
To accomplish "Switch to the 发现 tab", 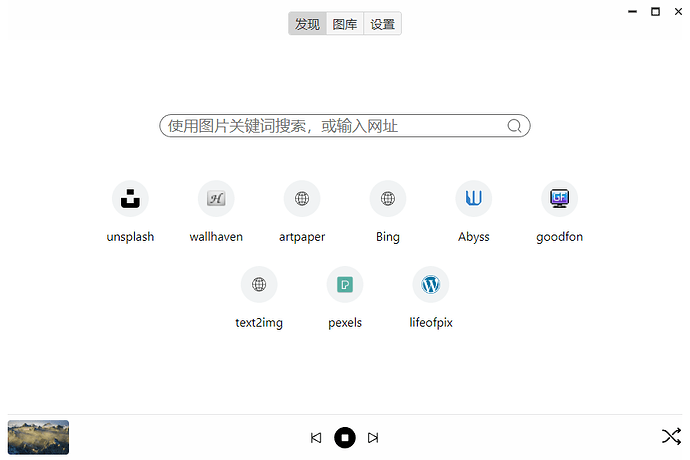I will pyautogui.click(x=307, y=24).
